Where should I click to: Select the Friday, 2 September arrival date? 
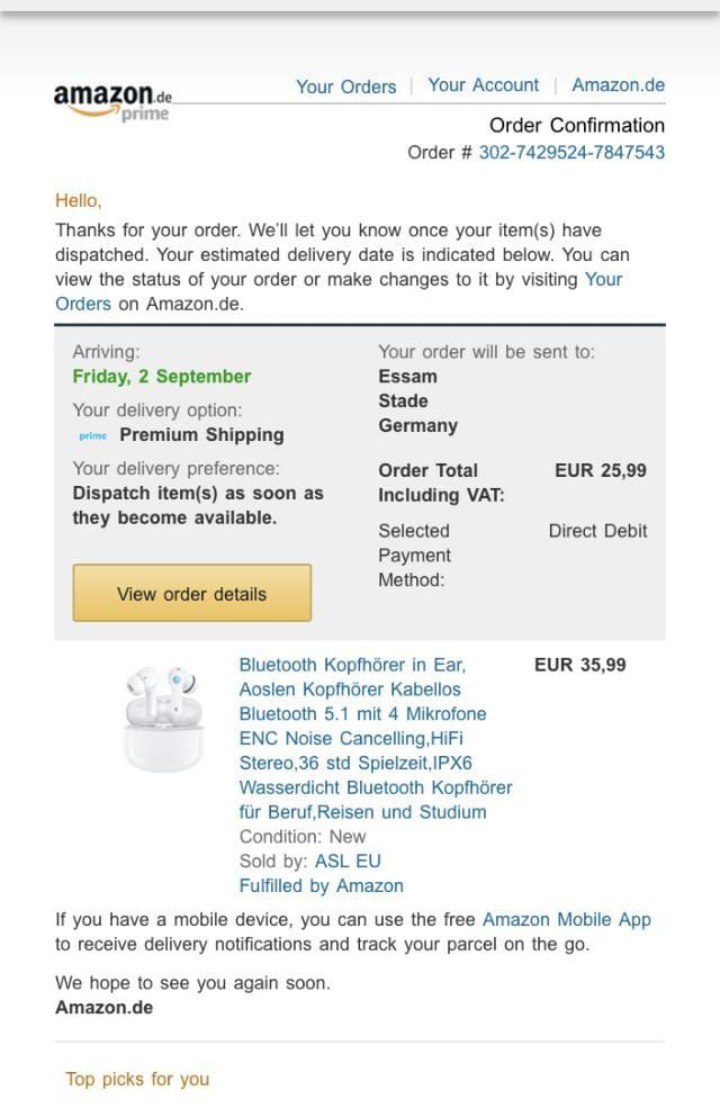162,377
